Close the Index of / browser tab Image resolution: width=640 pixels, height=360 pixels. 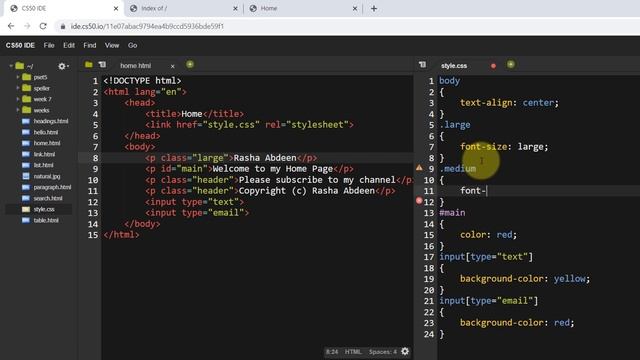pos(236,8)
